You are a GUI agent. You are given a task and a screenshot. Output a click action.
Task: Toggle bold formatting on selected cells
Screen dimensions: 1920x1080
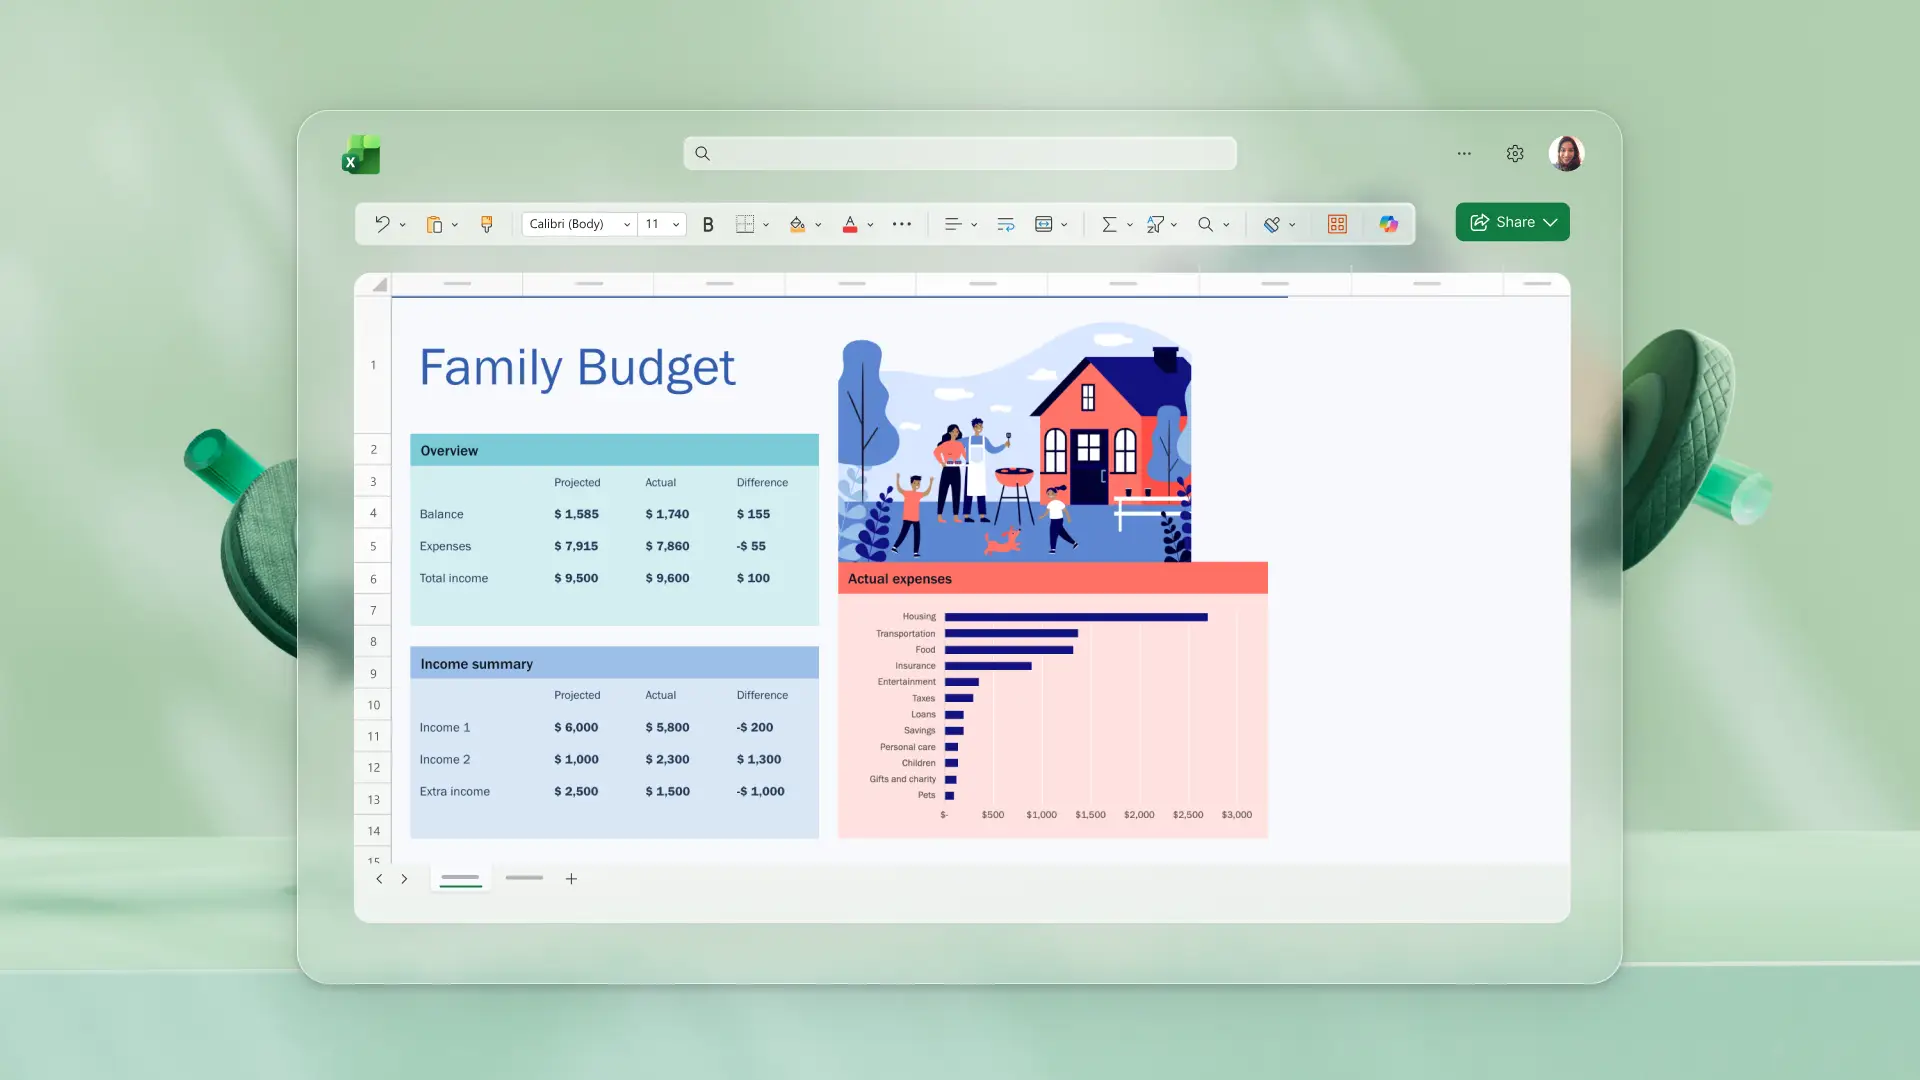(x=708, y=224)
